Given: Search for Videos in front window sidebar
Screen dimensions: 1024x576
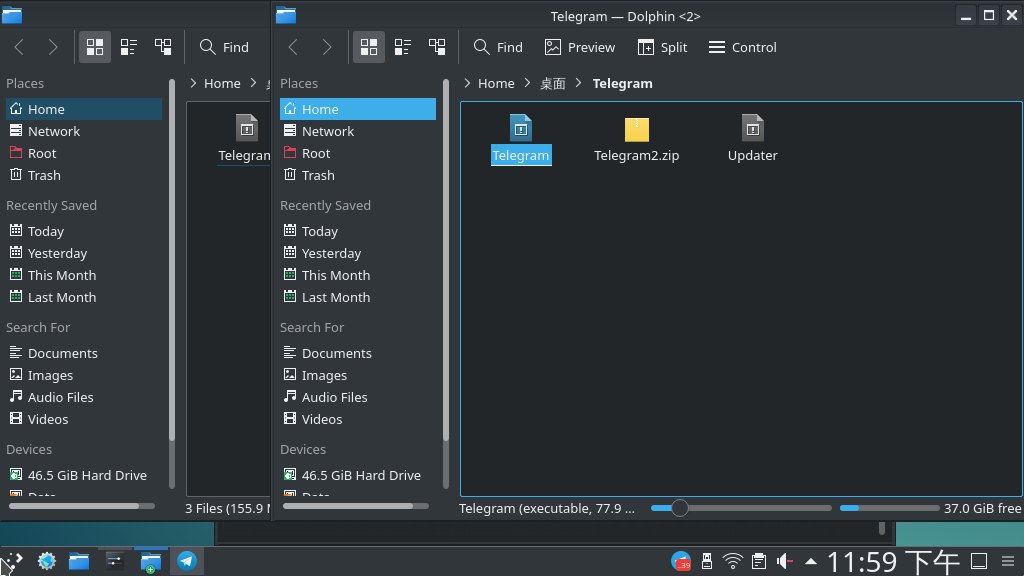Looking at the screenshot, I should click(x=358, y=420).
